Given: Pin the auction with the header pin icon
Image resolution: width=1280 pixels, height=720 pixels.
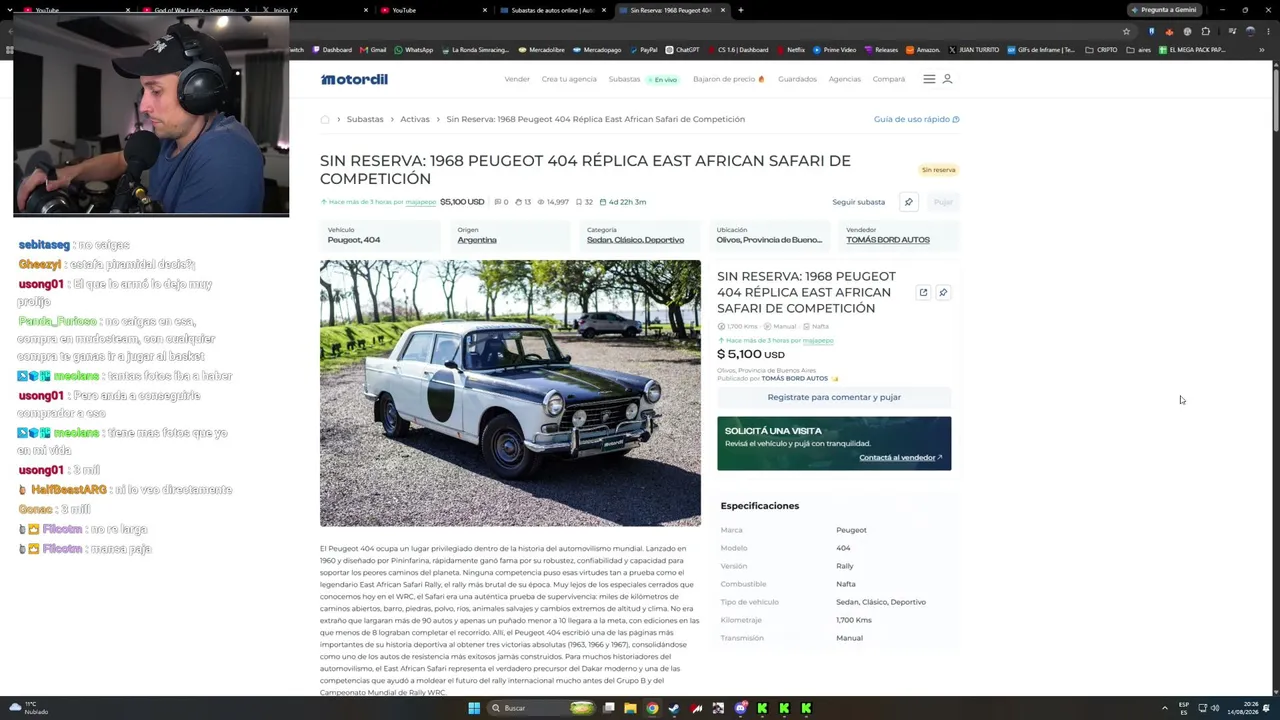Looking at the screenshot, I should coord(908,202).
